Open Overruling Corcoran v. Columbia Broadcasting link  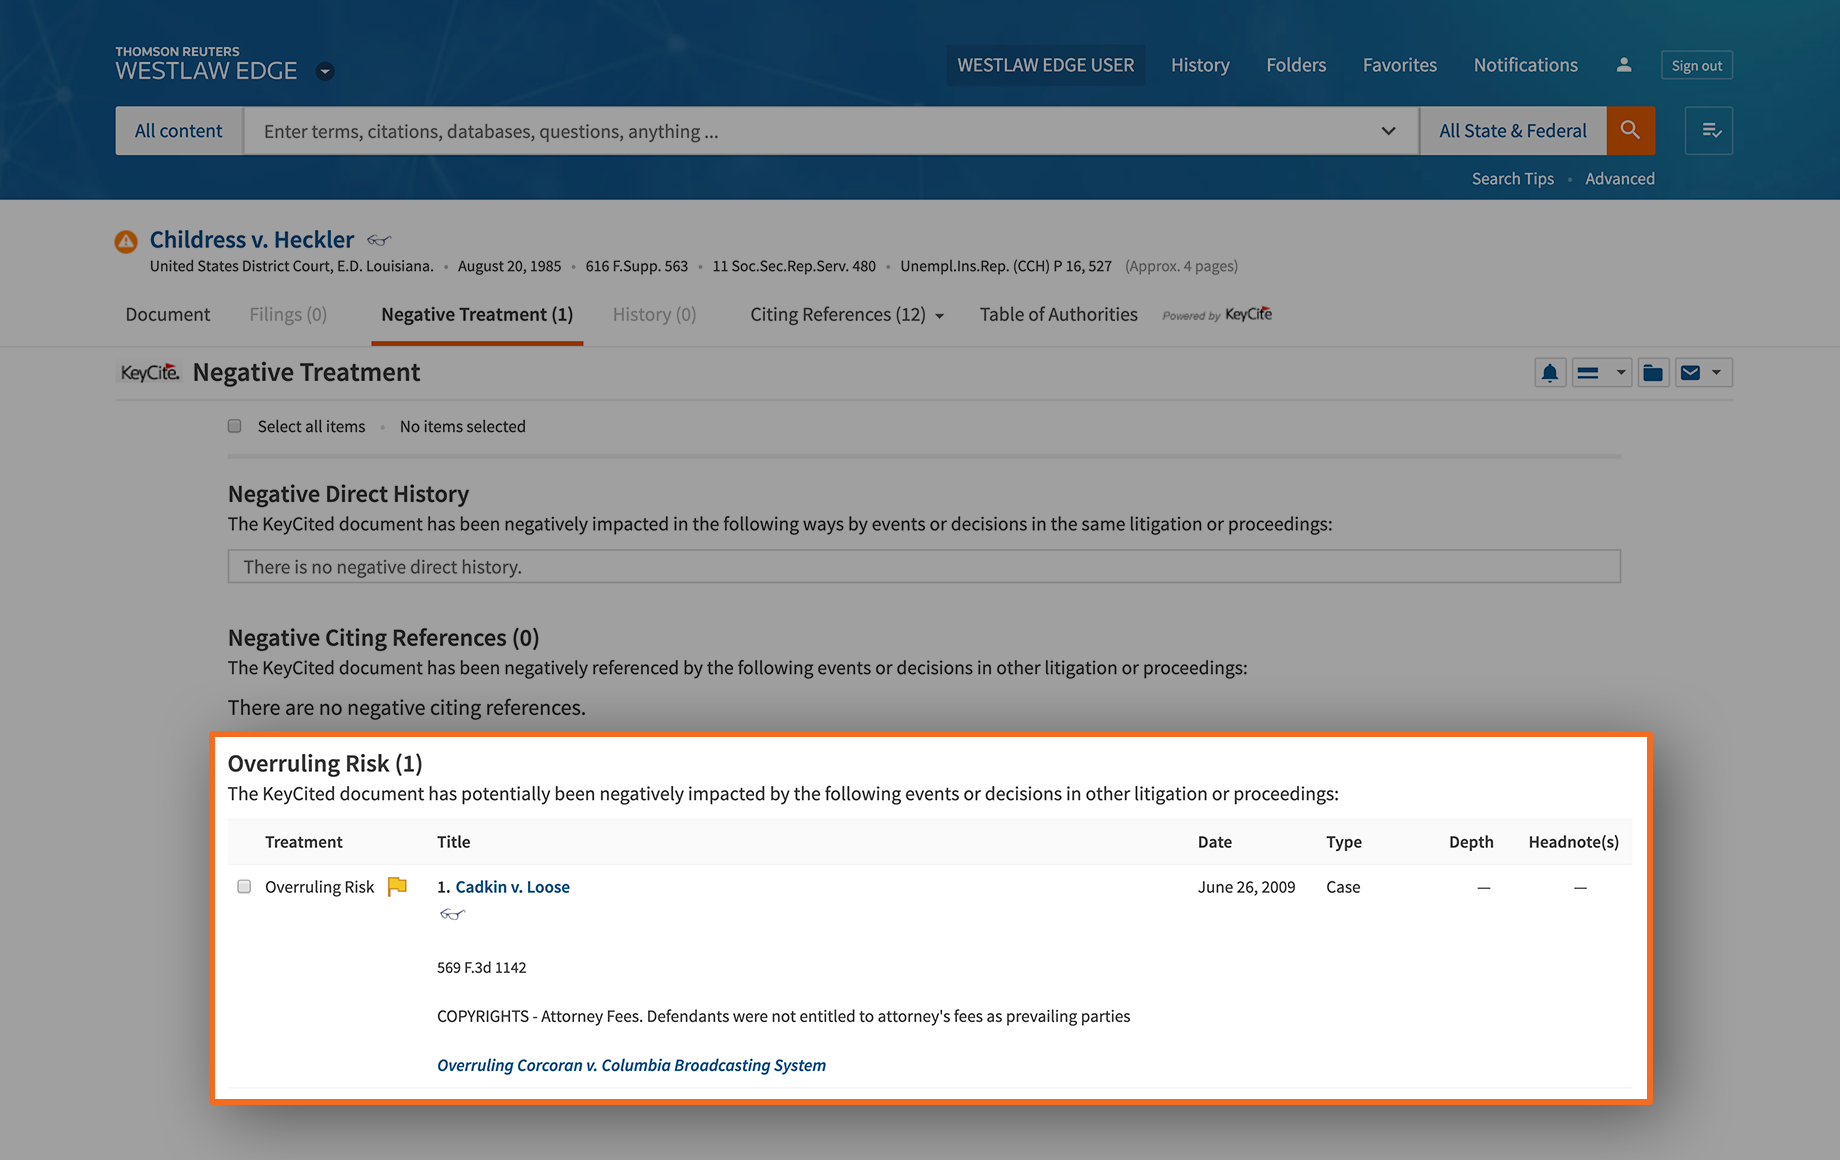(631, 1065)
